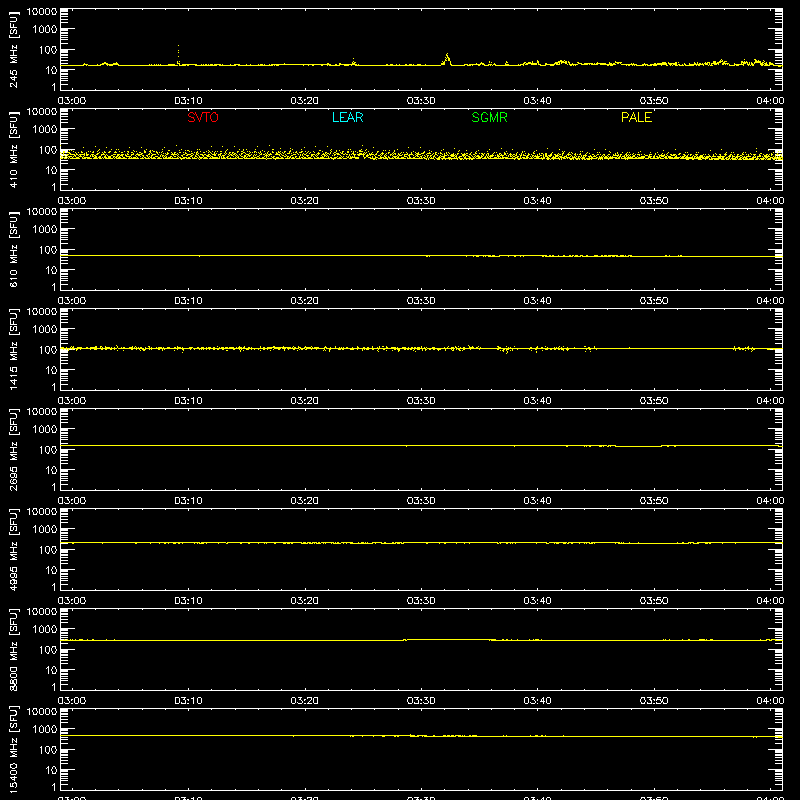Viewport: 800px width, 800px height.
Task: Click the 03:30 label under the 245 MHz plot
Action: point(421,101)
